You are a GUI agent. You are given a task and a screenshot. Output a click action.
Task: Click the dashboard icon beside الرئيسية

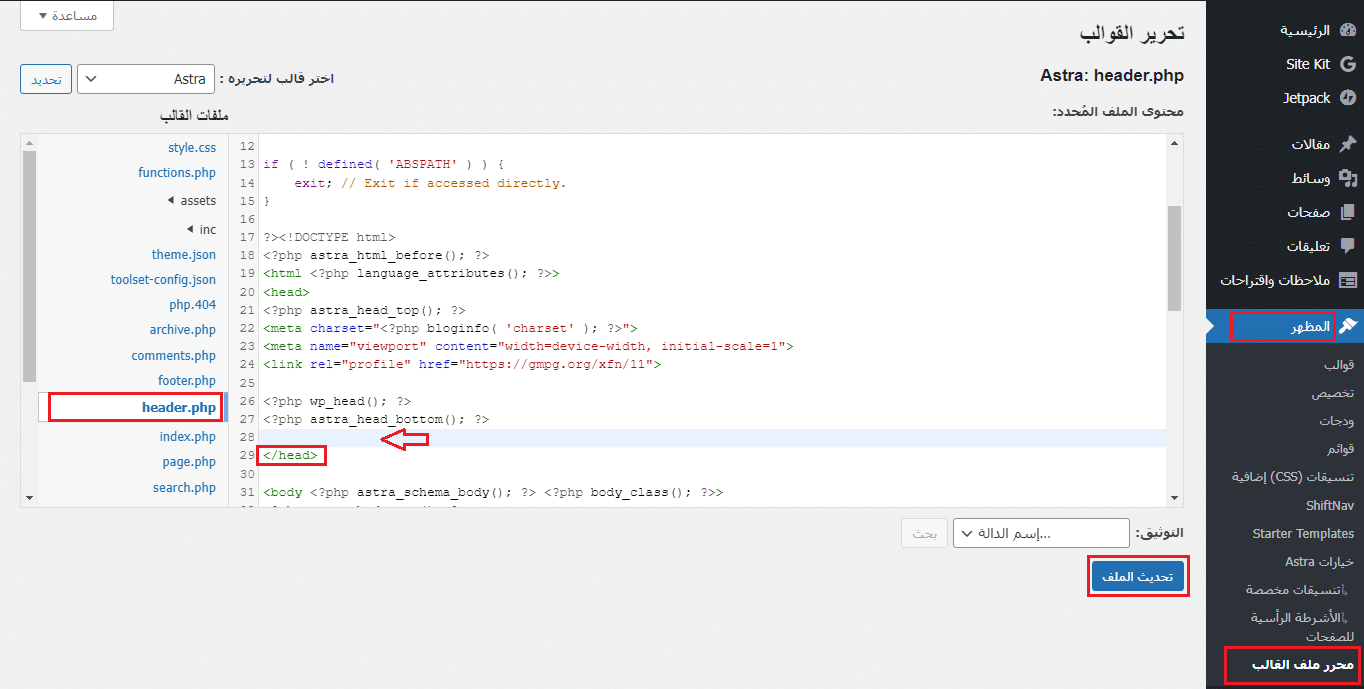1347,30
